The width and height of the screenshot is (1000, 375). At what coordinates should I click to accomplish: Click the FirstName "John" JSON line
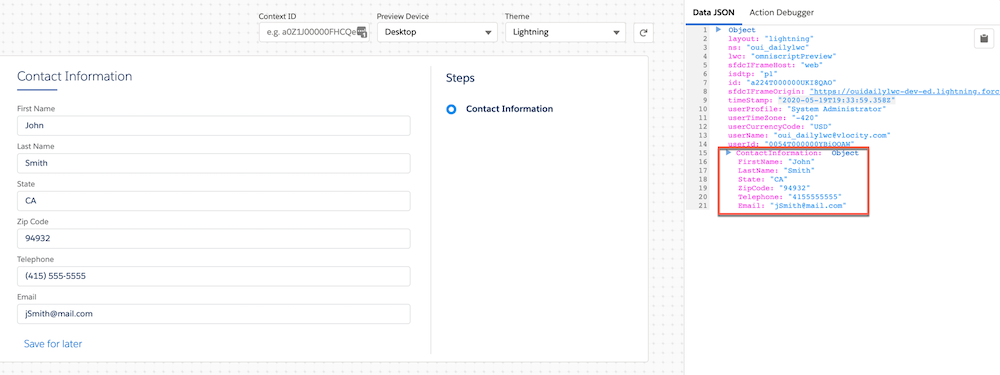776,162
